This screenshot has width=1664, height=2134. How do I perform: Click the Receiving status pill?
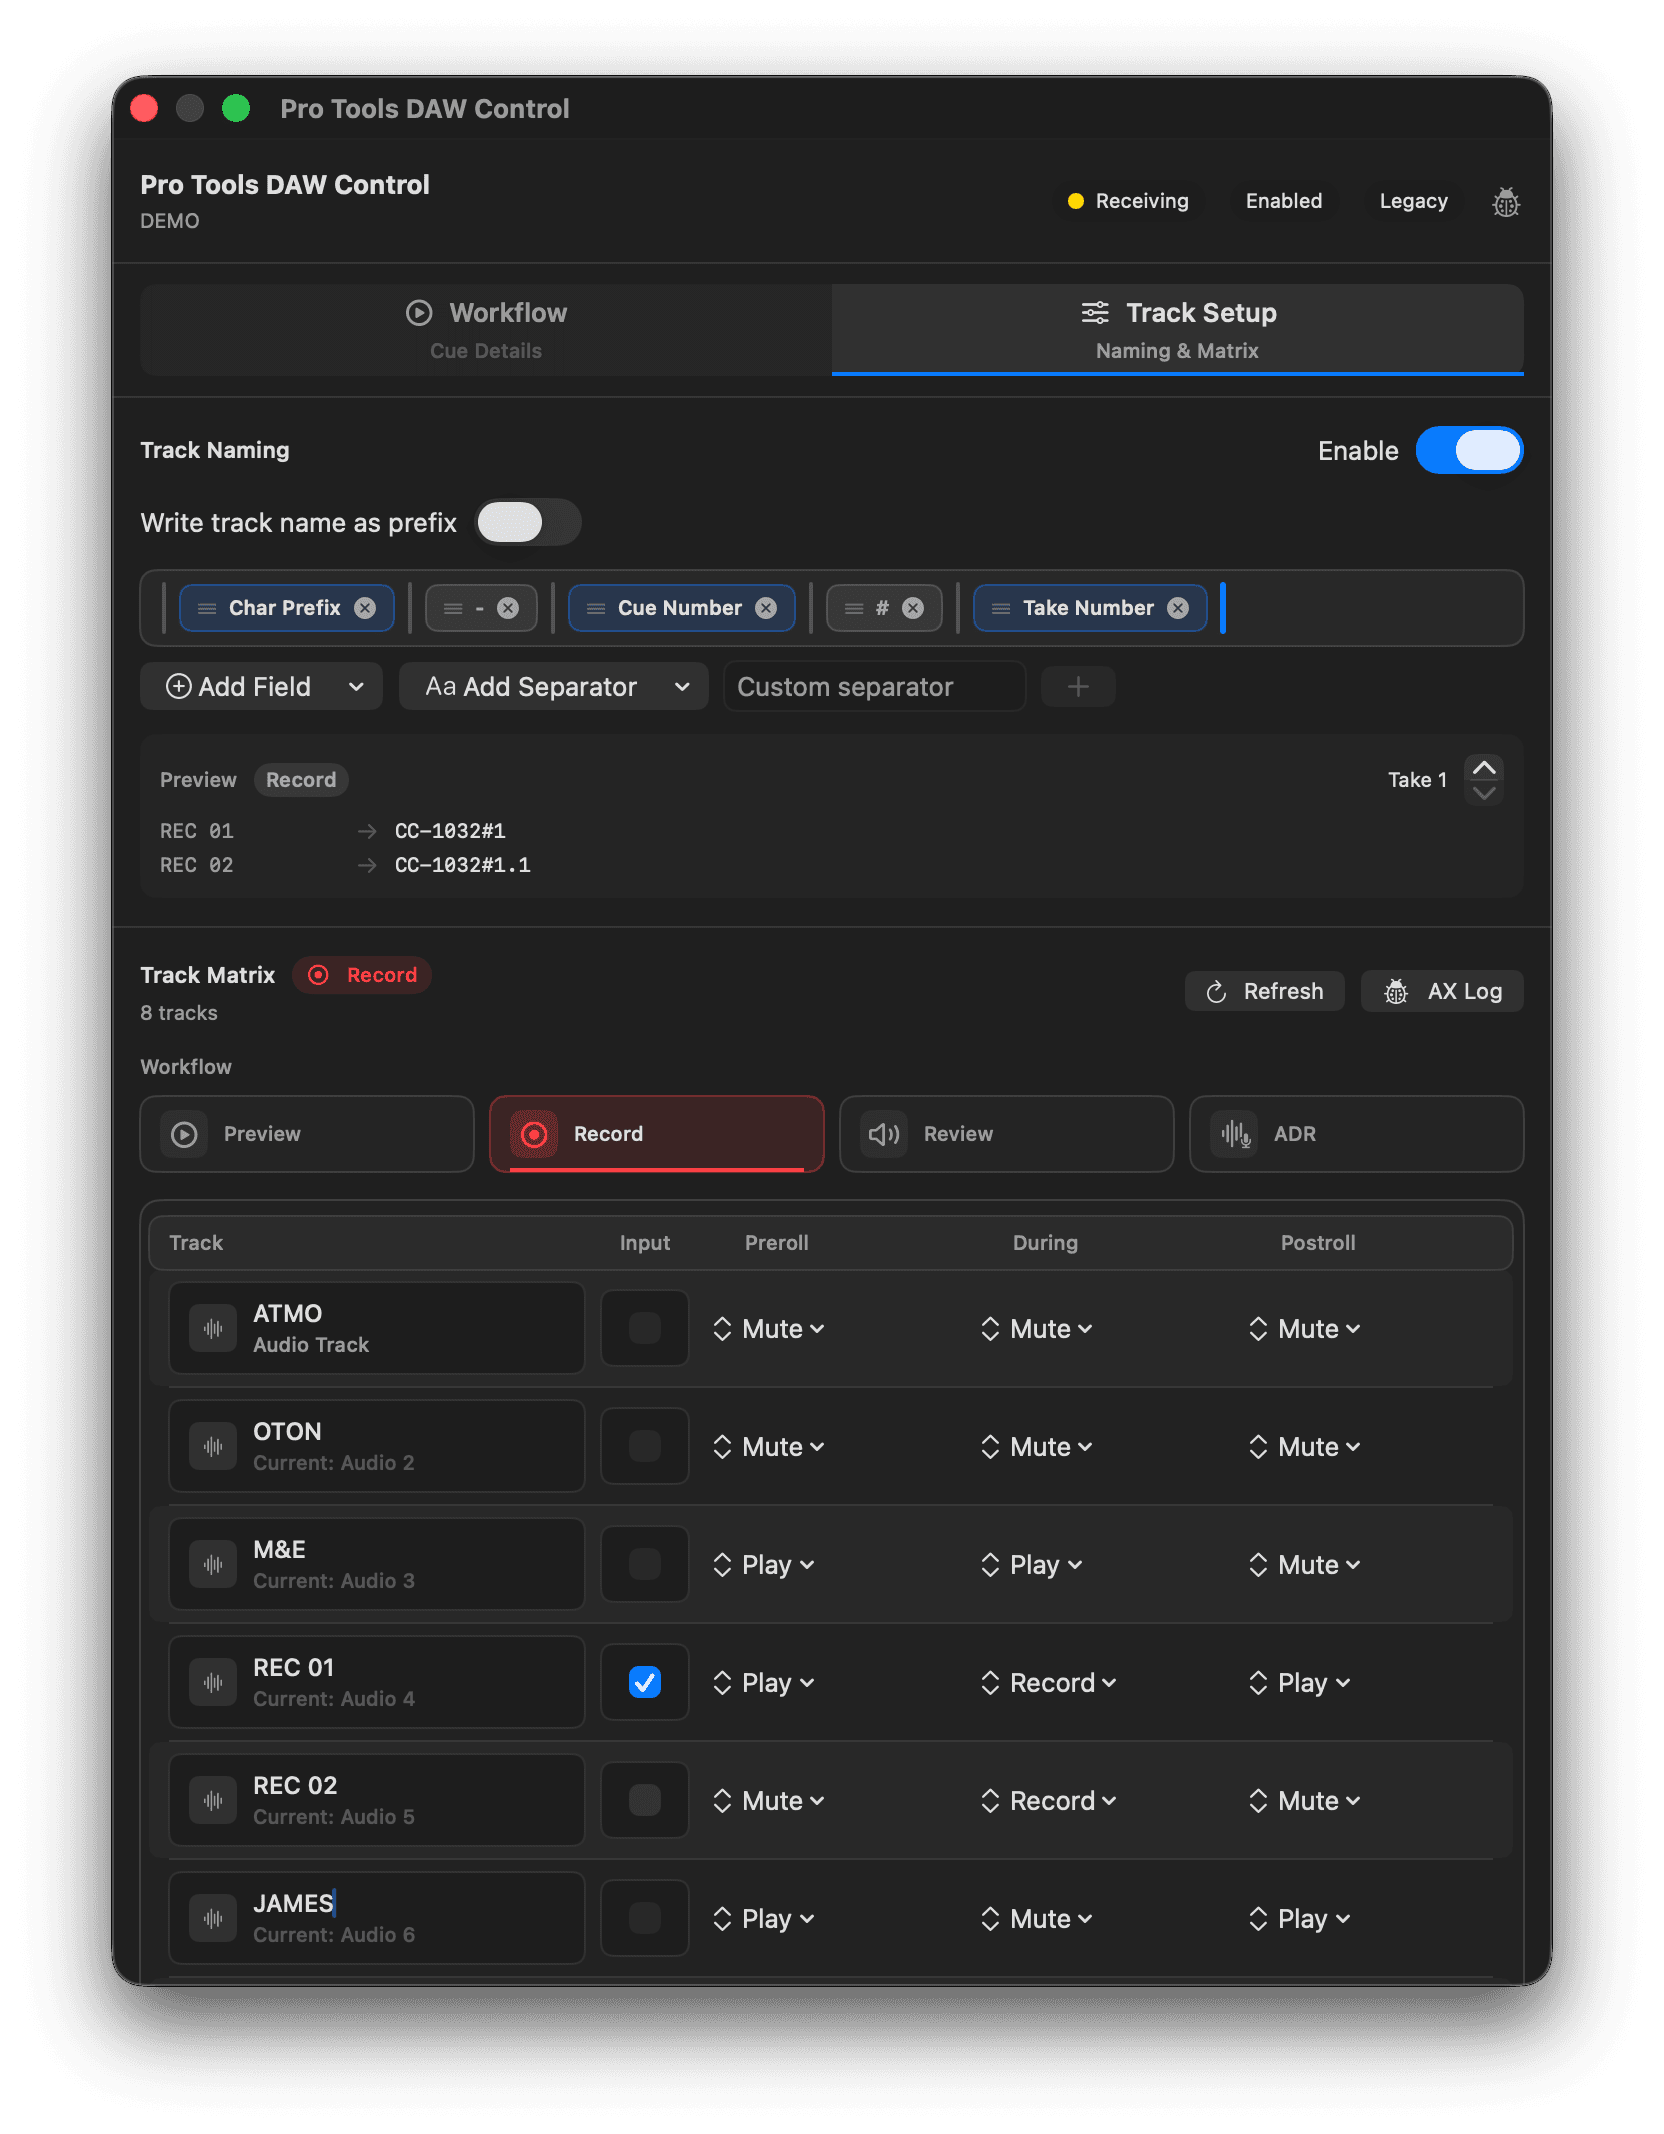point(1129,201)
